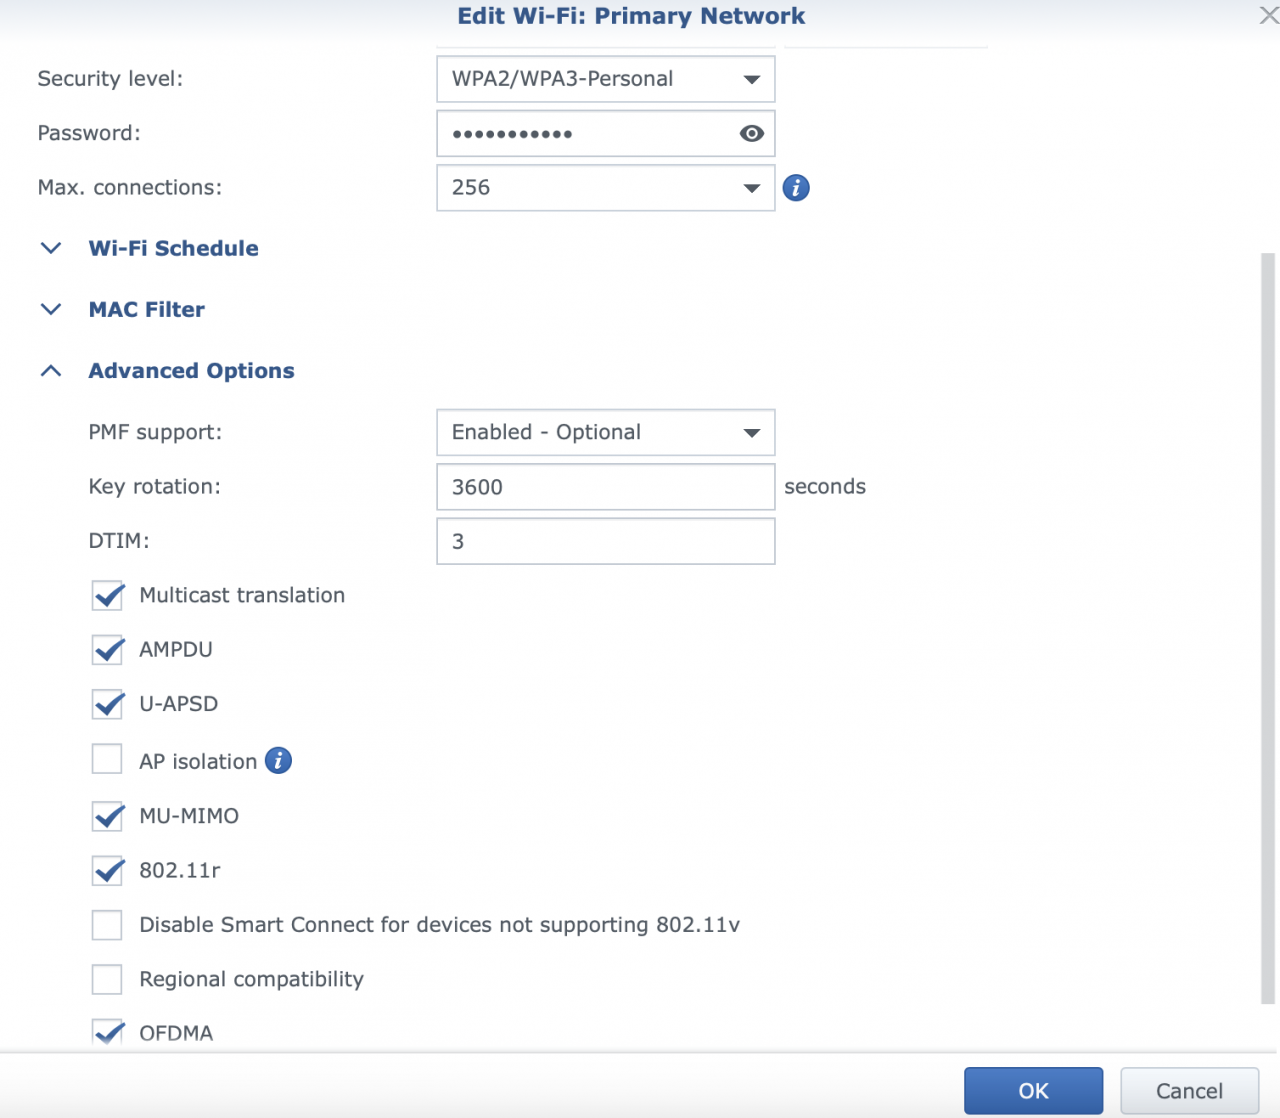This screenshot has height=1118, width=1280.
Task: Uncheck the AMPDU option
Action: point(108,650)
